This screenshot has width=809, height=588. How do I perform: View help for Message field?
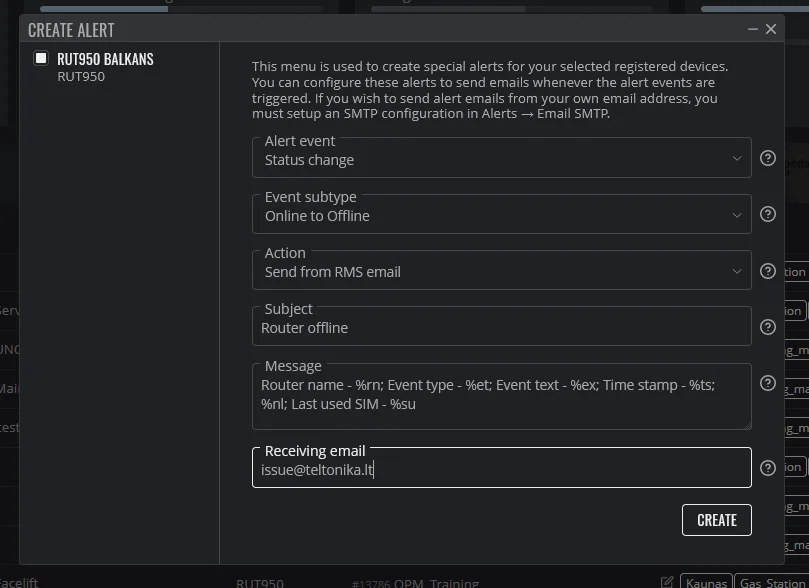pos(768,383)
